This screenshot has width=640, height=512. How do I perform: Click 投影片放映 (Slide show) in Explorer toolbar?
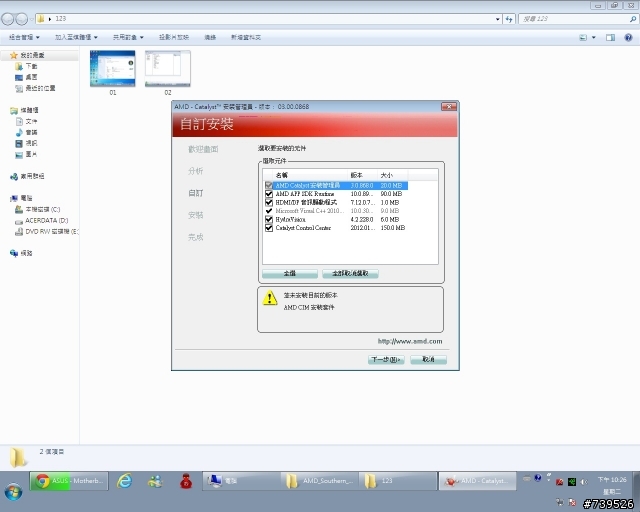174,37
